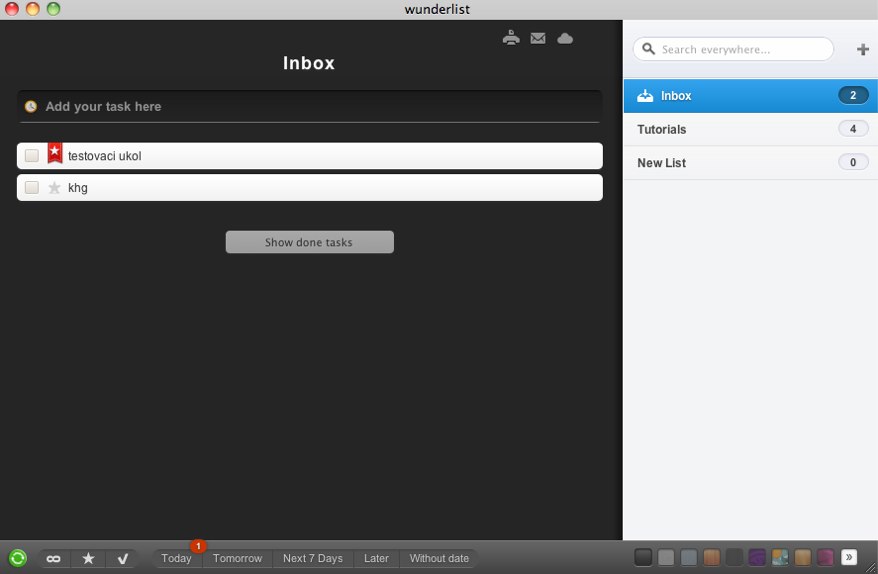Show all tasks with infinity icon

click(x=53, y=558)
